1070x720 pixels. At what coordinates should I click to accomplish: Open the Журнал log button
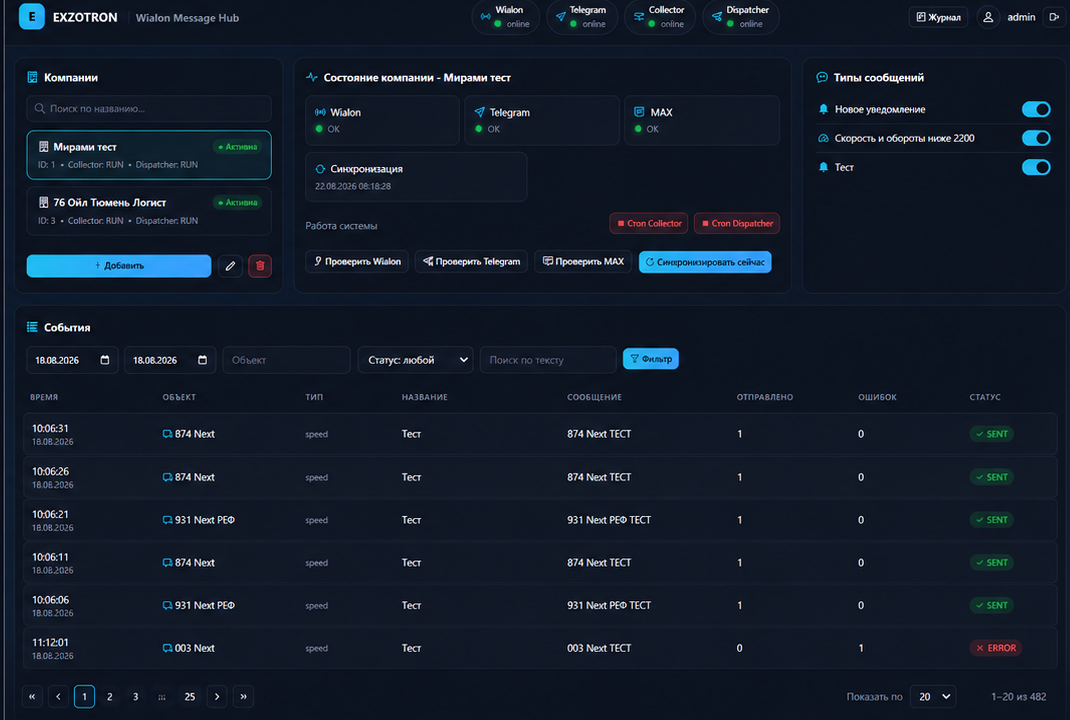[938, 17]
